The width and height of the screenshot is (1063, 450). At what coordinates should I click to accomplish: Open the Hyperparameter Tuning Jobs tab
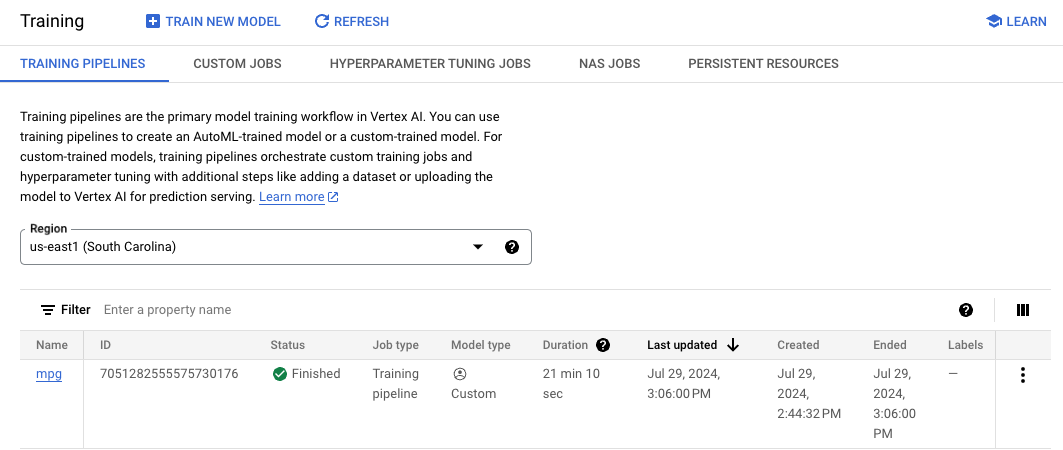(430, 64)
